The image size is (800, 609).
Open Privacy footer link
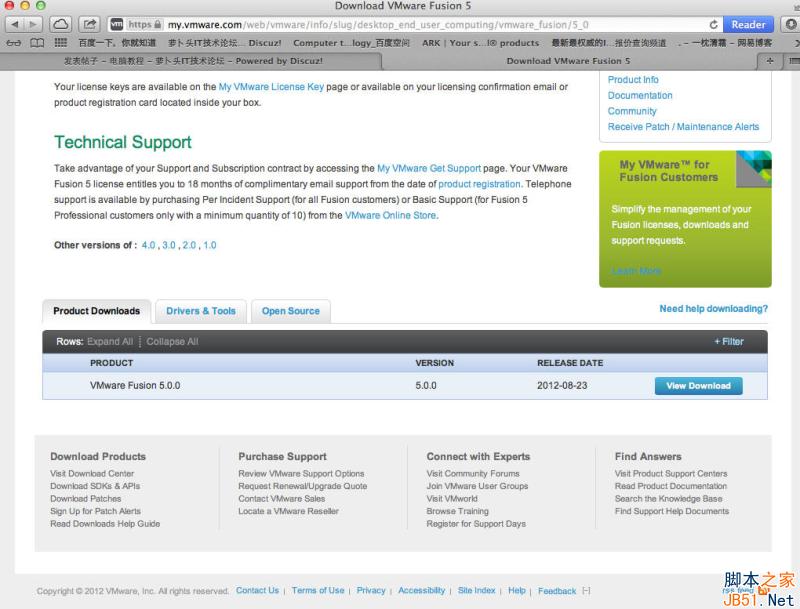(371, 591)
